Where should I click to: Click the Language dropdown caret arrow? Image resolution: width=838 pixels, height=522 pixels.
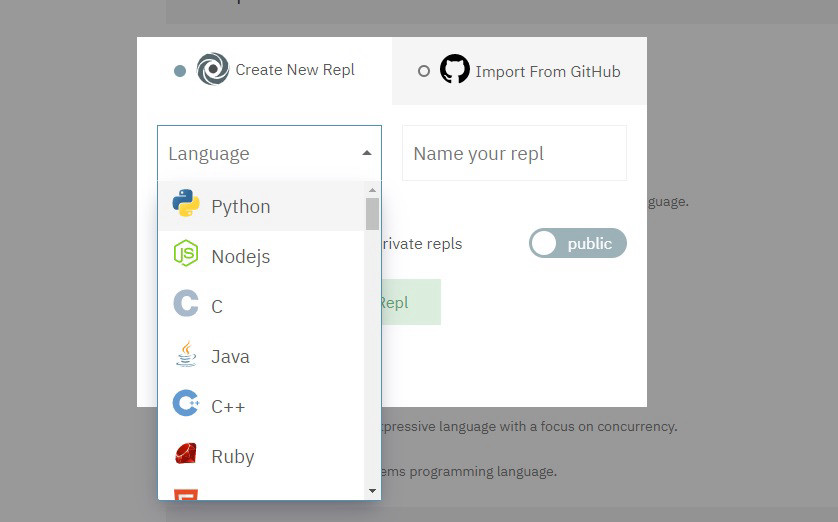coord(367,153)
